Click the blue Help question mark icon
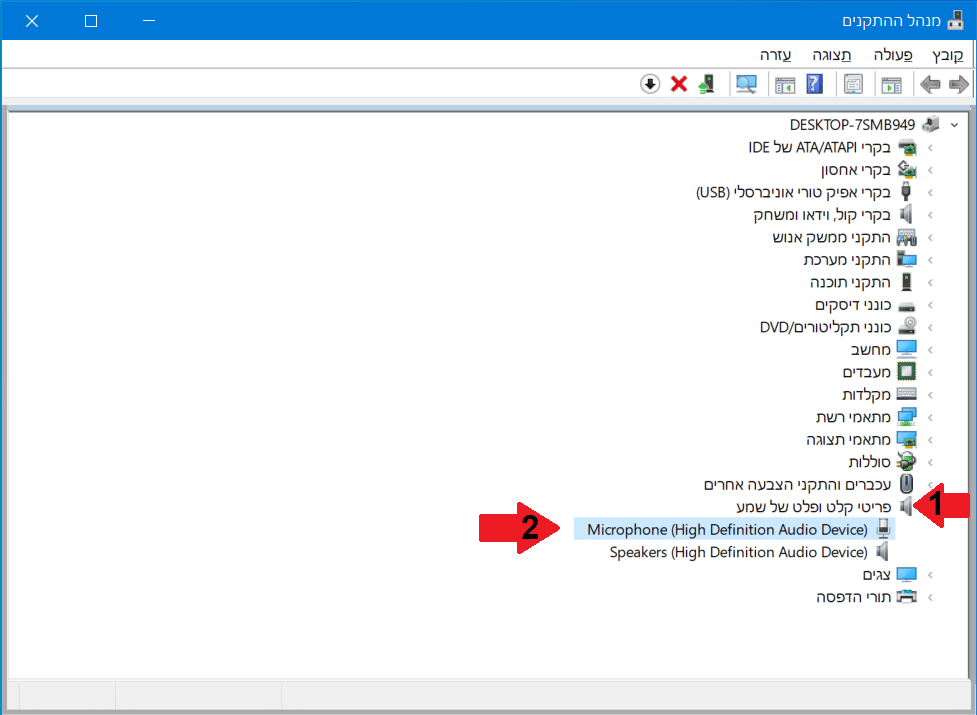The image size is (977, 715). (x=814, y=84)
